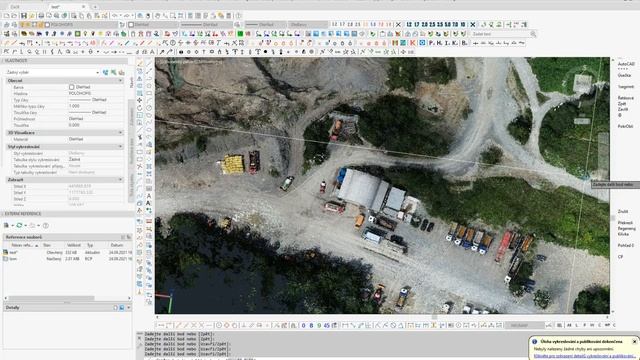Select the Rotate tool in vertical toolbar
Viewport: 640px width, 360px height.
tap(140, 108)
